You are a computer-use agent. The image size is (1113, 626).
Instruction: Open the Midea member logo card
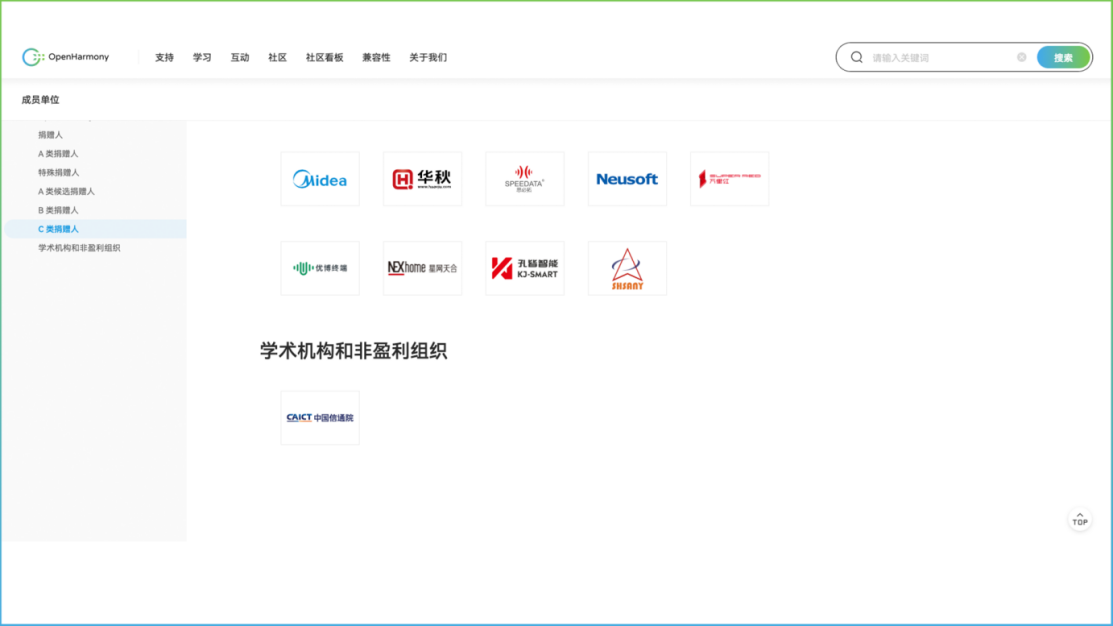320,179
